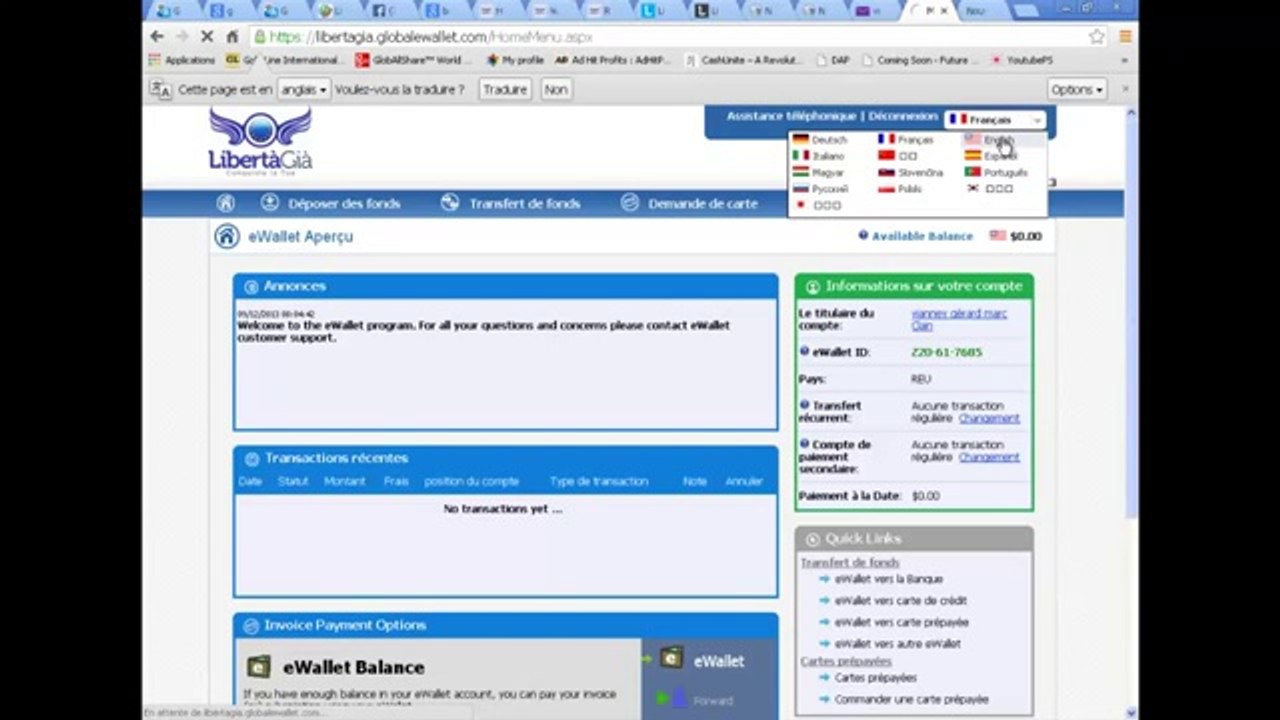Choose Русский from the language list
The image size is (1280, 720).
pos(821,188)
